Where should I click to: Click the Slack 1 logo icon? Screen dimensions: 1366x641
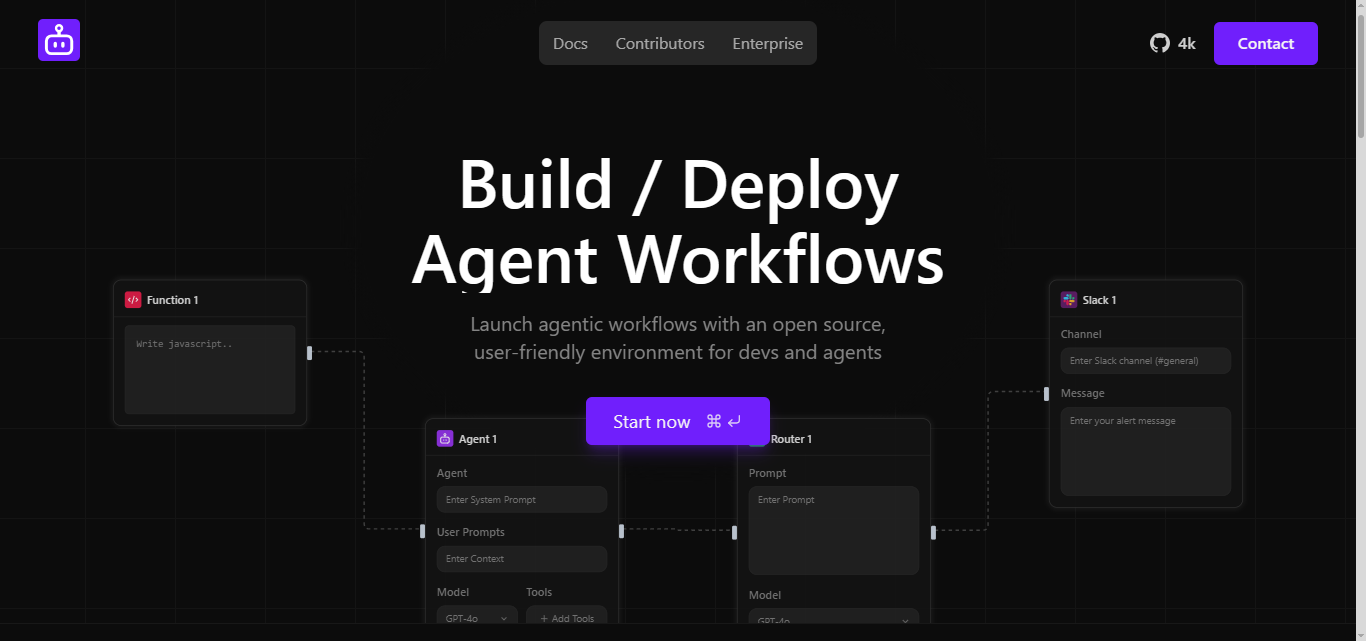[x=1069, y=300]
